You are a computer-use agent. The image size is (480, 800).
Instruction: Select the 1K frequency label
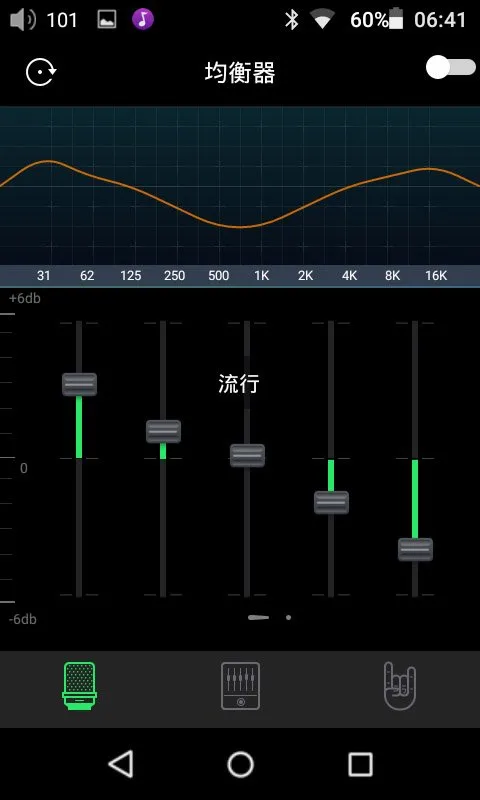pyautogui.click(x=261, y=276)
